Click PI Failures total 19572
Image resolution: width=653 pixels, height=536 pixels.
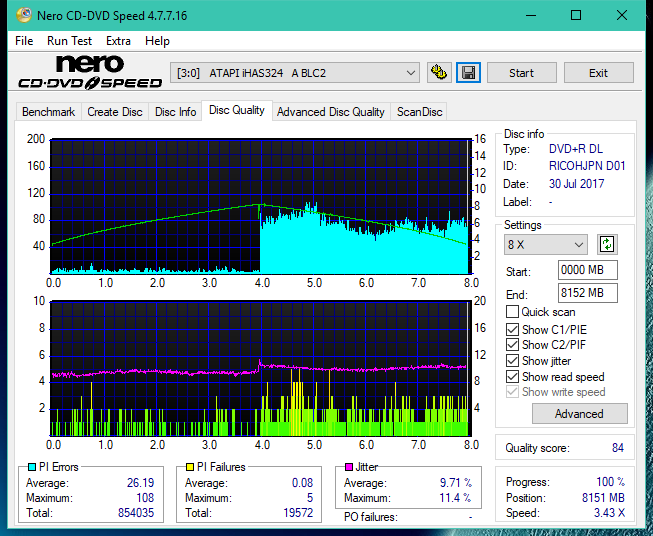click(298, 513)
